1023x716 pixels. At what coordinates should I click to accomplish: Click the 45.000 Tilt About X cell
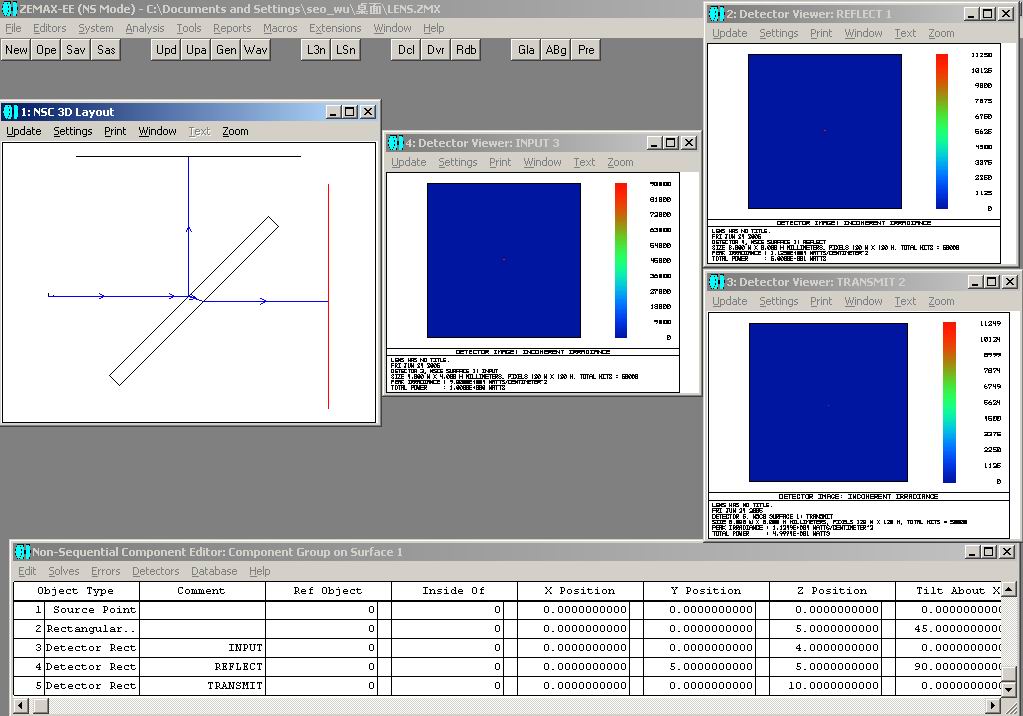[948, 629]
